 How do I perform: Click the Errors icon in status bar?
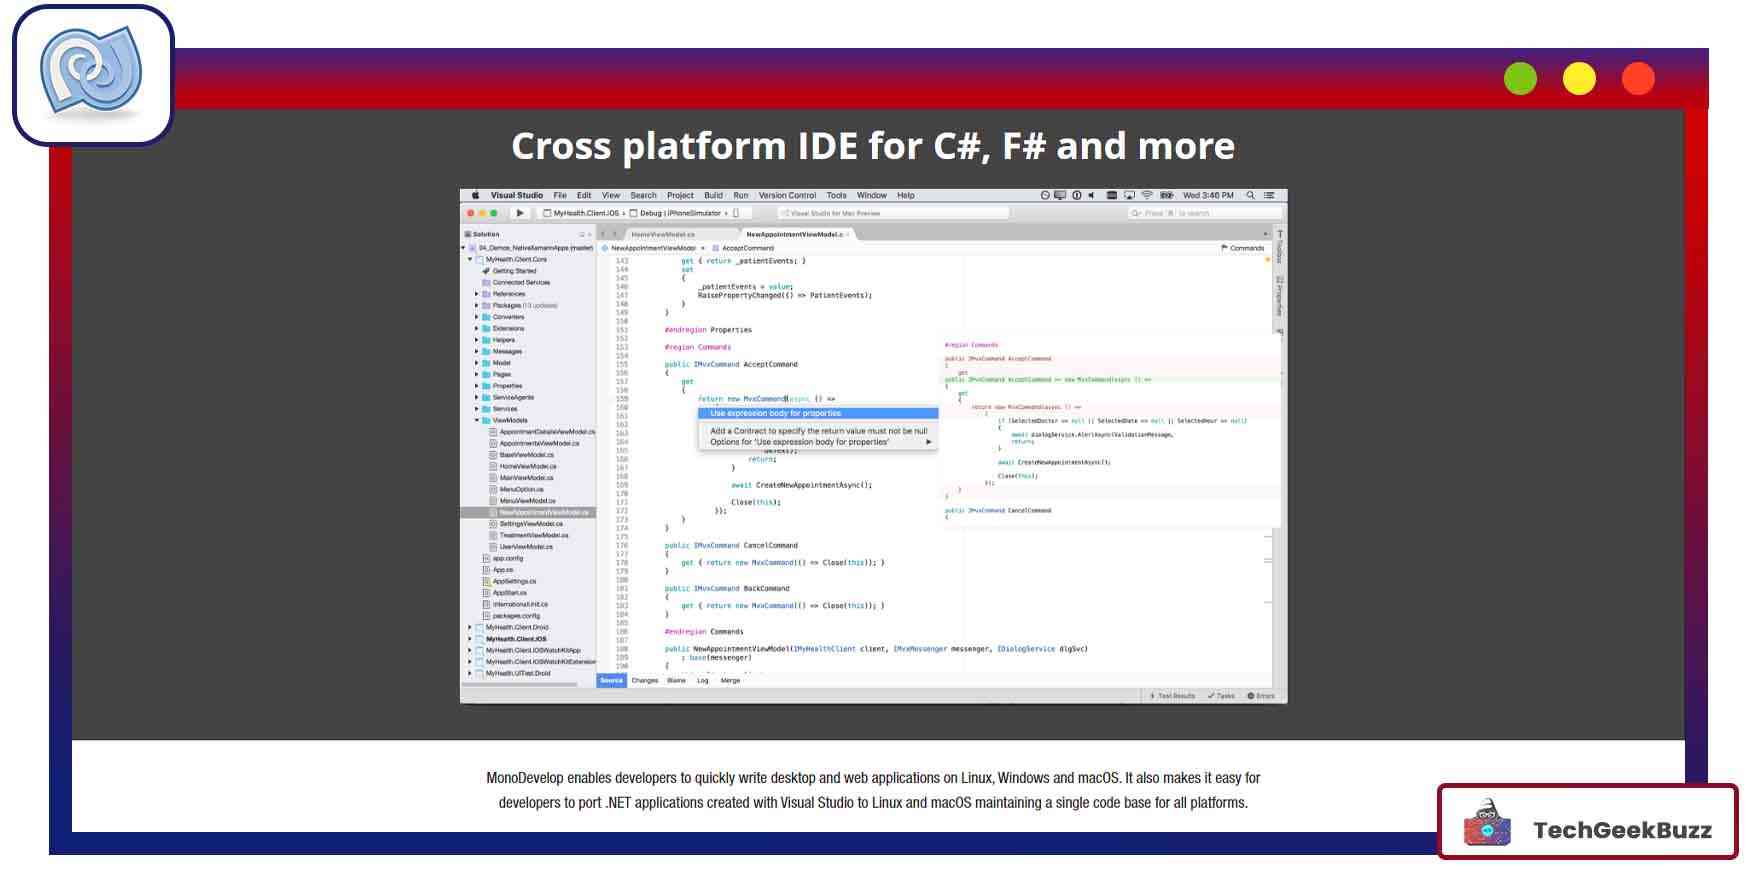click(1261, 696)
